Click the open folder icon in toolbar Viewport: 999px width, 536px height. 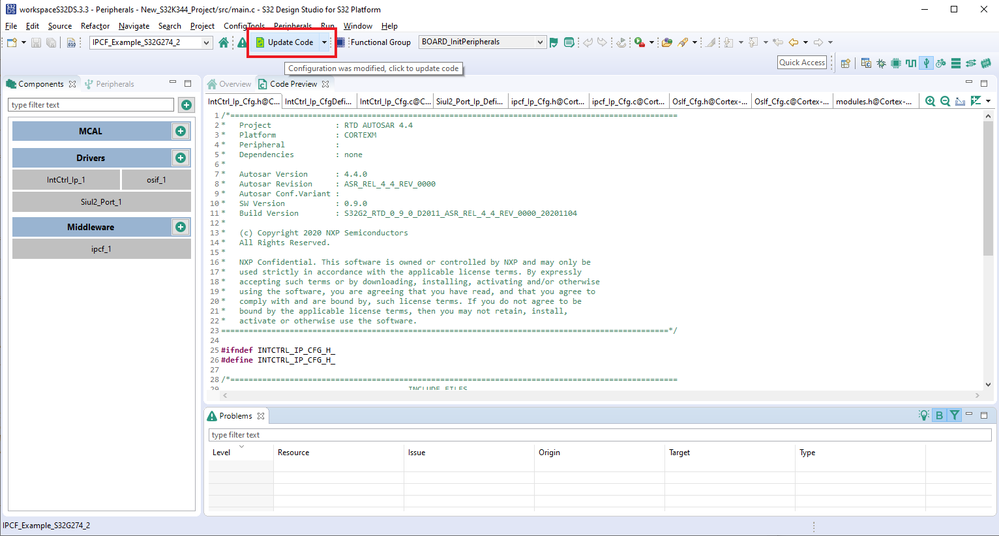(666, 42)
